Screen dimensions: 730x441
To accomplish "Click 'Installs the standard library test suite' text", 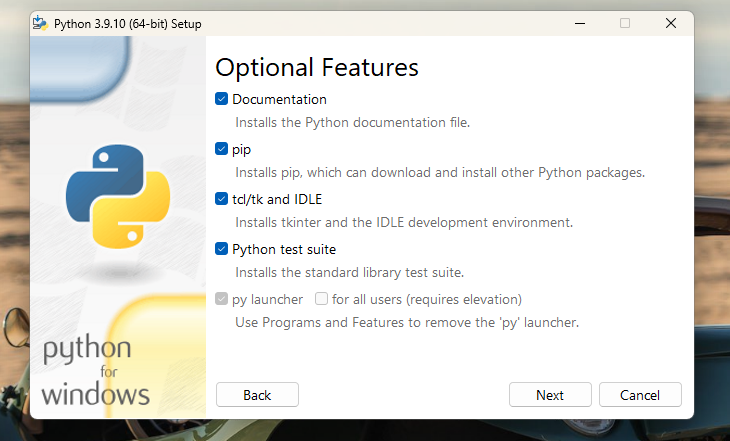I will click(x=350, y=272).
